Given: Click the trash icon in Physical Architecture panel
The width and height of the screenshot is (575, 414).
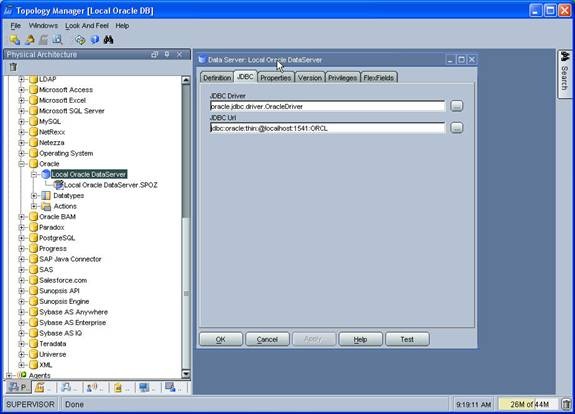Looking at the screenshot, I should click(13, 67).
